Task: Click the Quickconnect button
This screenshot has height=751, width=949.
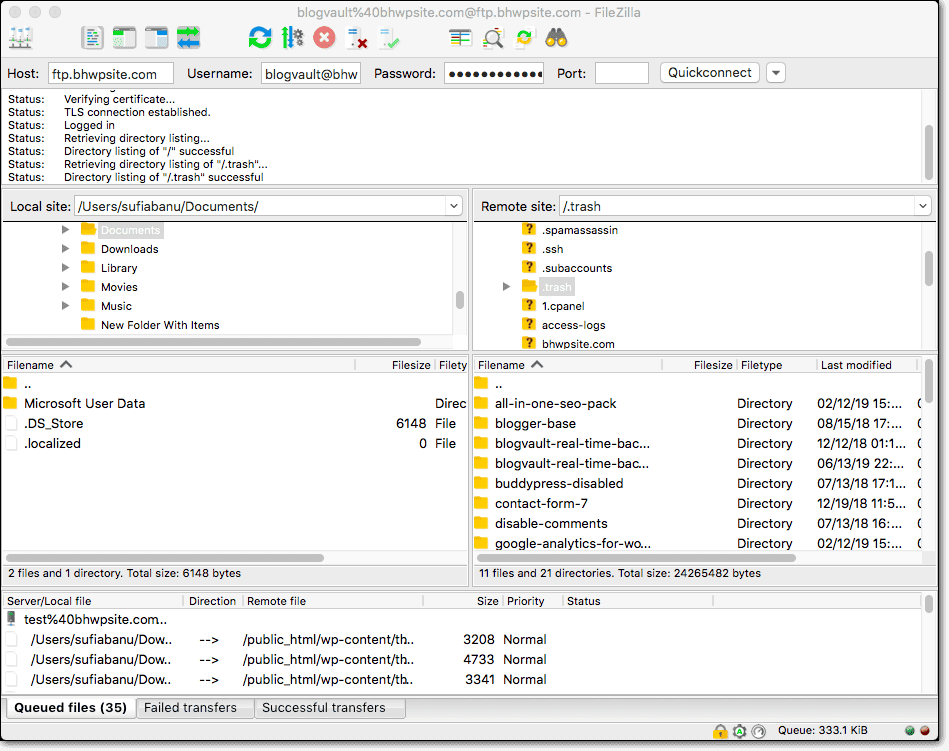Action: [x=709, y=73]
